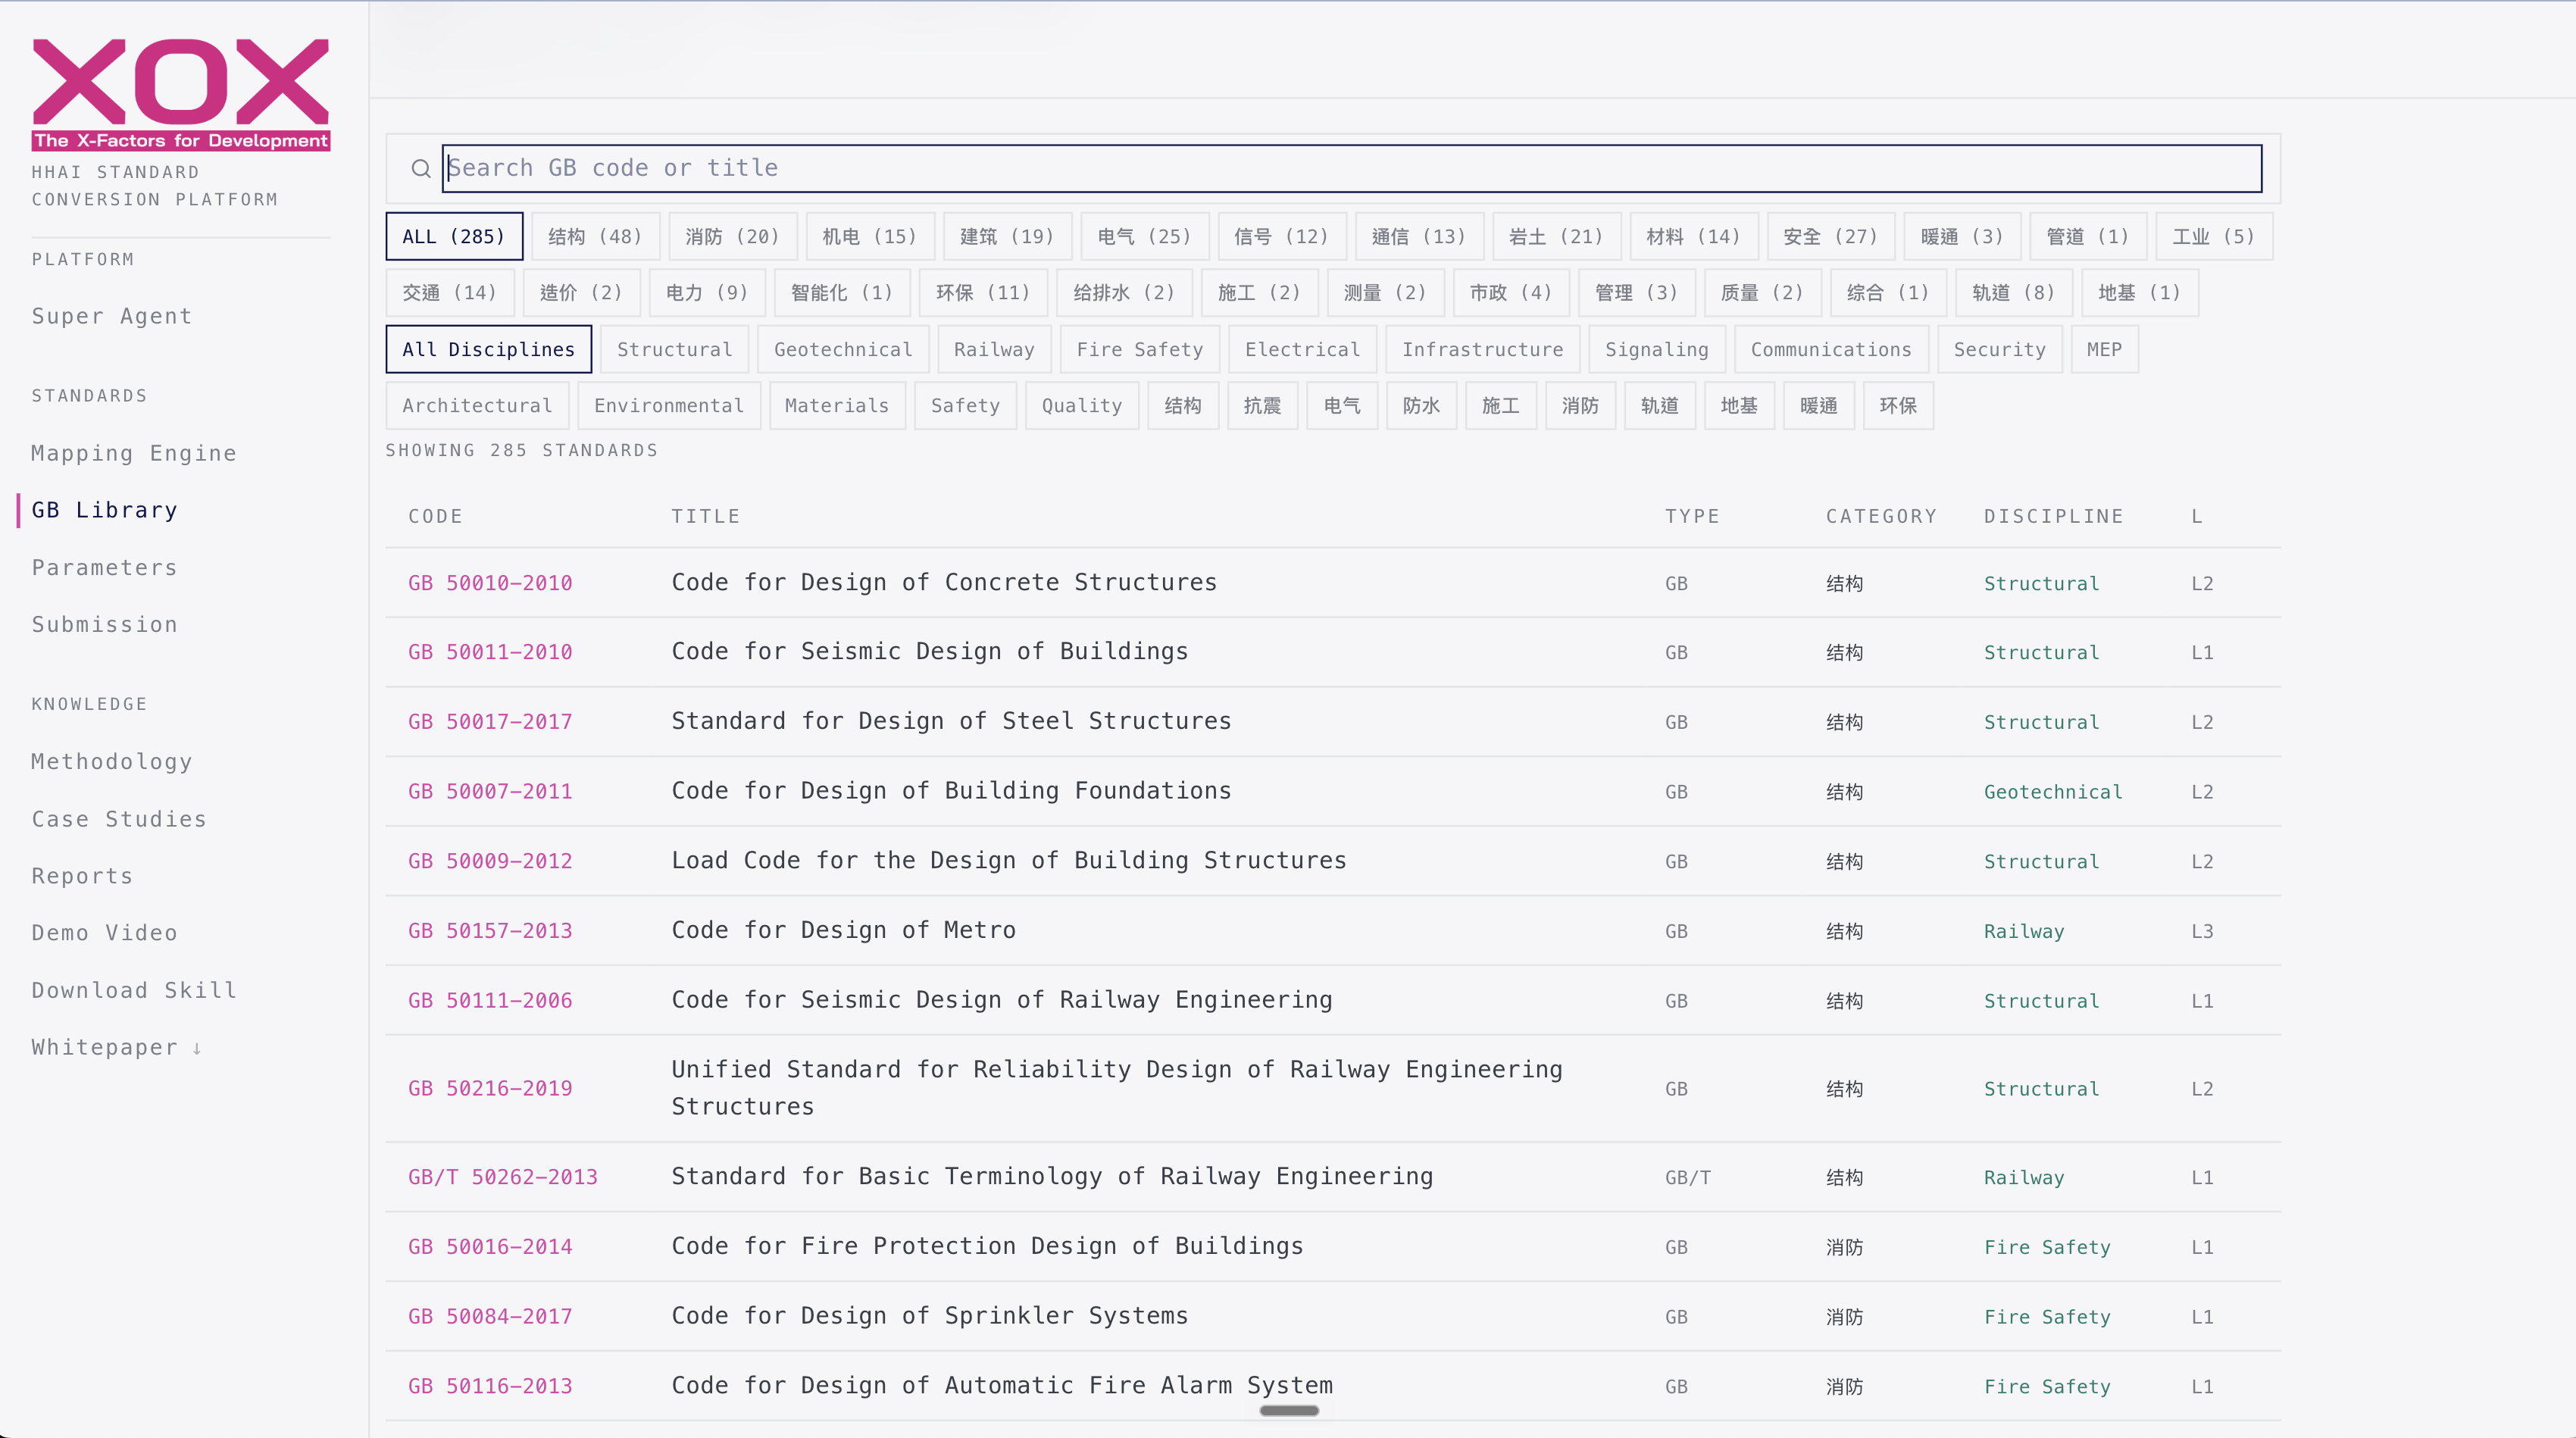The width and height of the screenshot is (2576, 1438).
Task: Open Mapping Engine page
Action: 134,453
